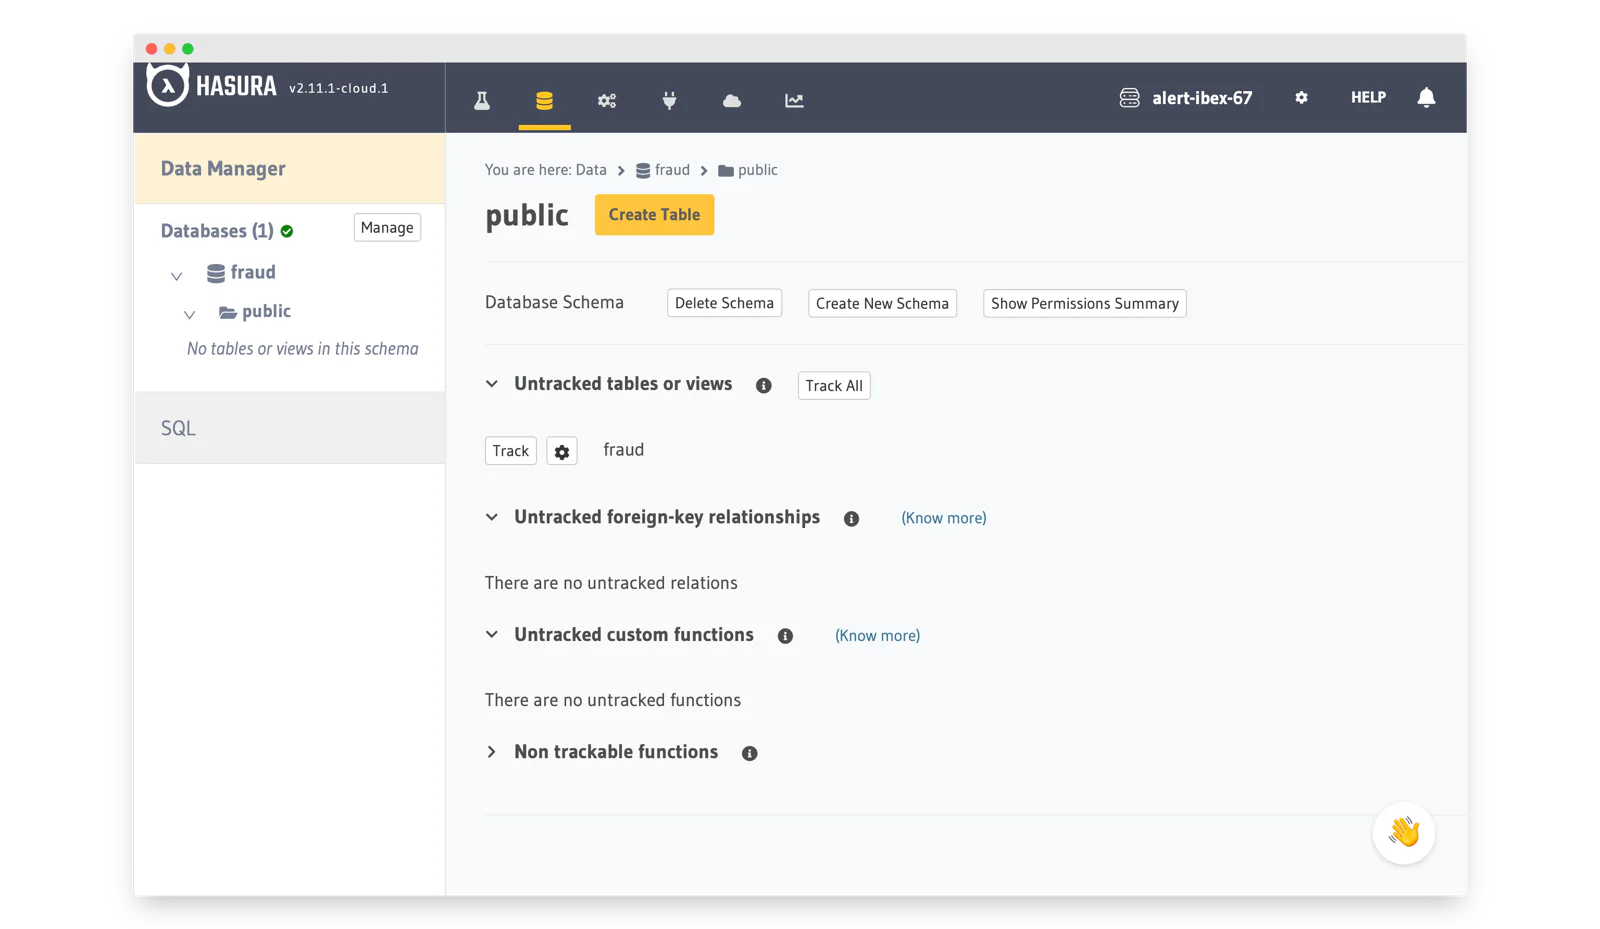The width and height of the screenshot is (1600, 929).
Task: Select the public schema in sidebar
Action: click(x=255, y=311)
